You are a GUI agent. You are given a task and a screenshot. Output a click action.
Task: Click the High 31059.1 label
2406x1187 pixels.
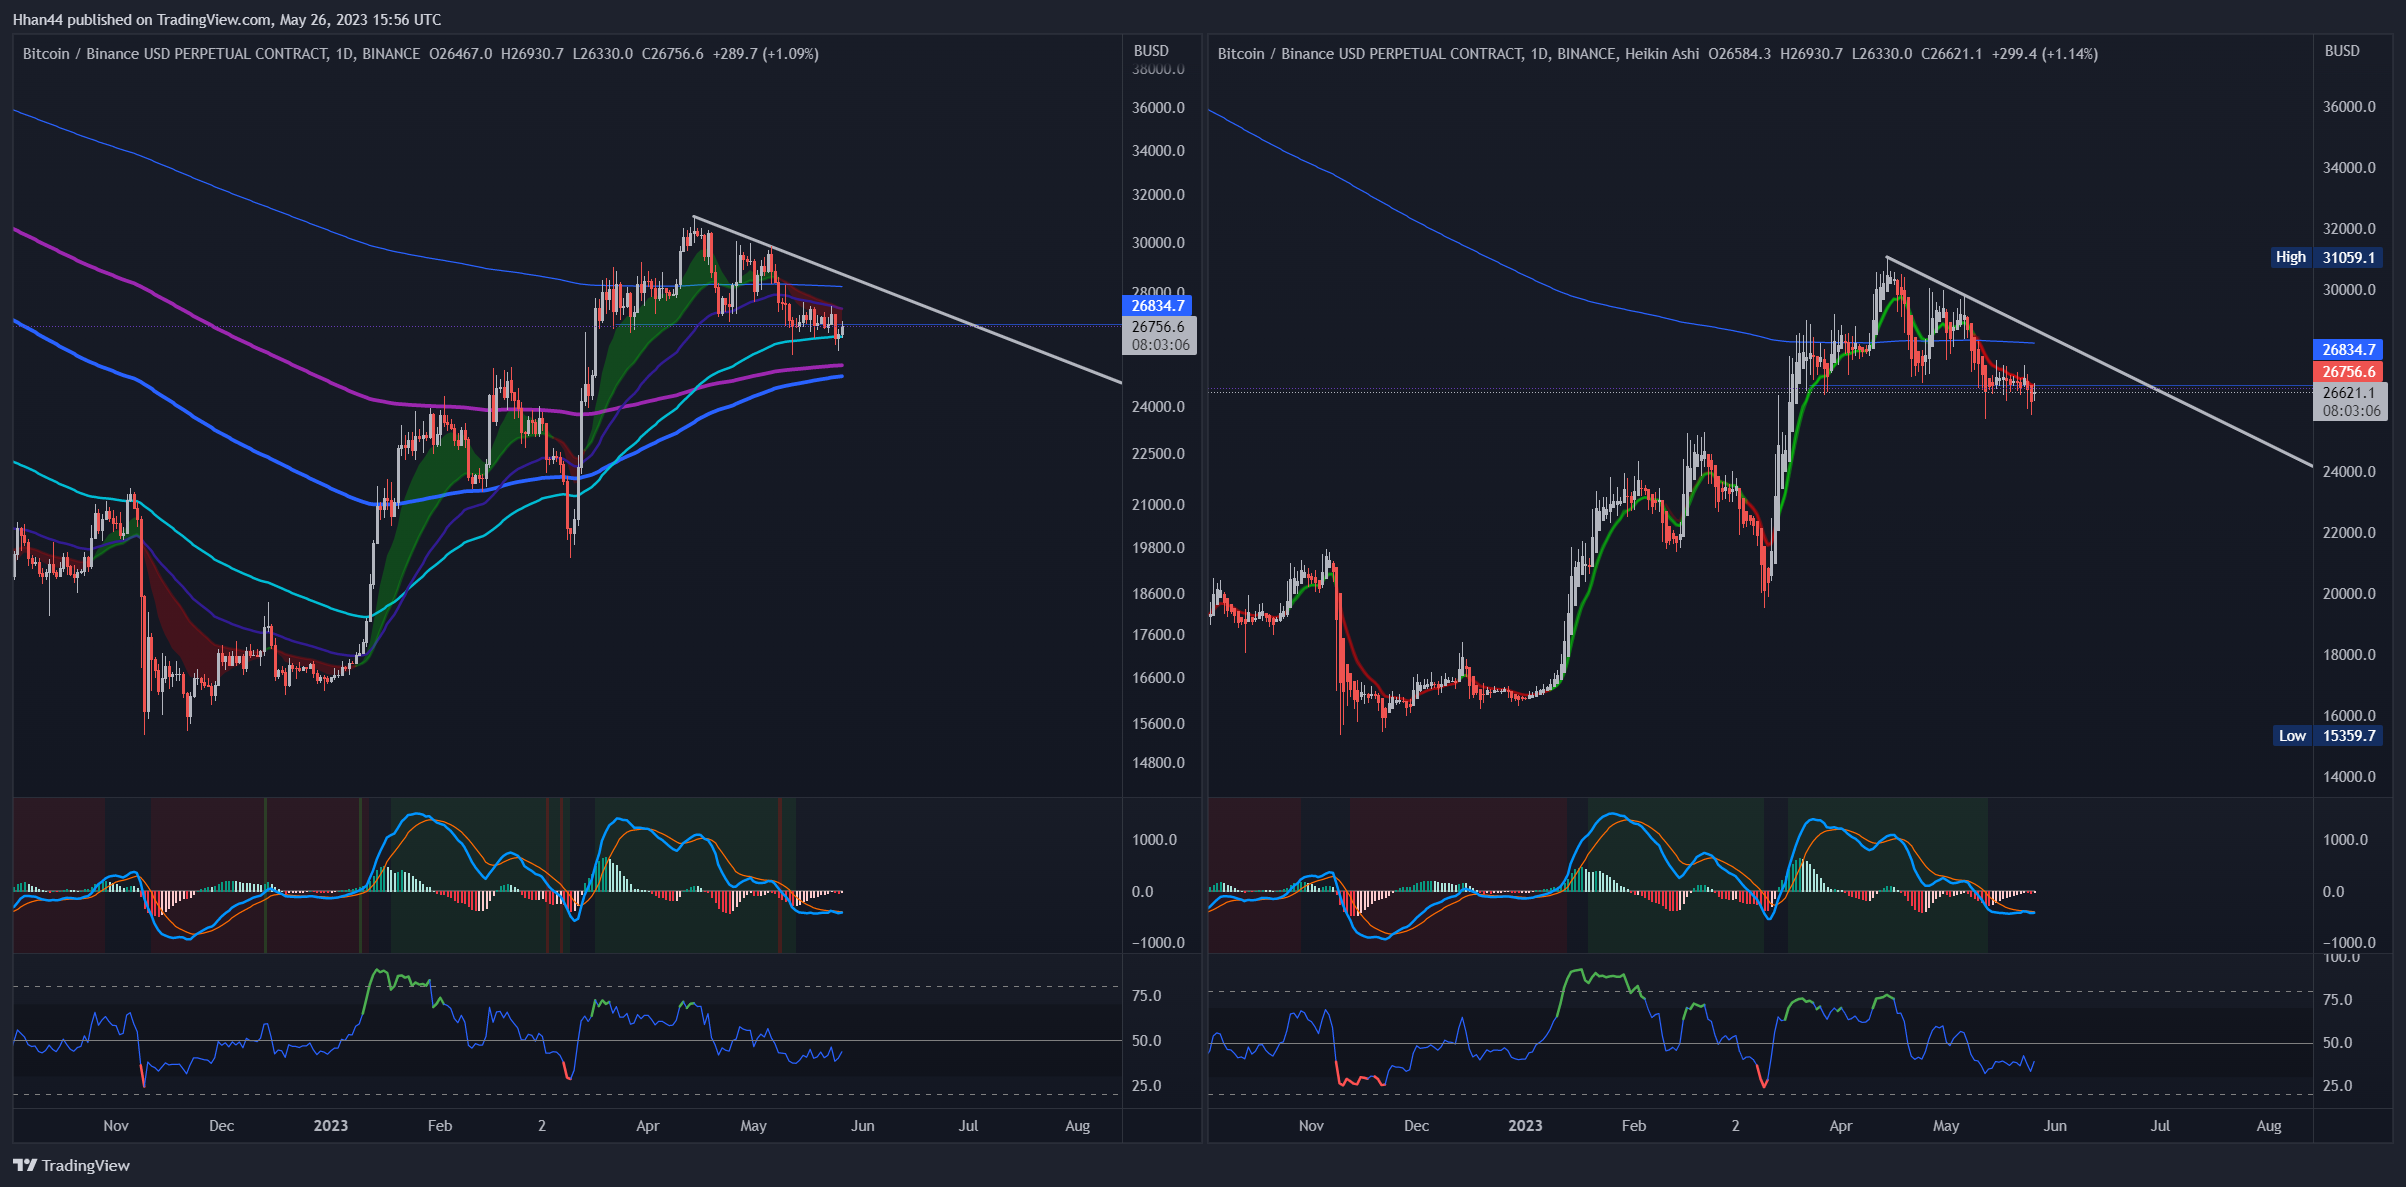point(2326,257)
